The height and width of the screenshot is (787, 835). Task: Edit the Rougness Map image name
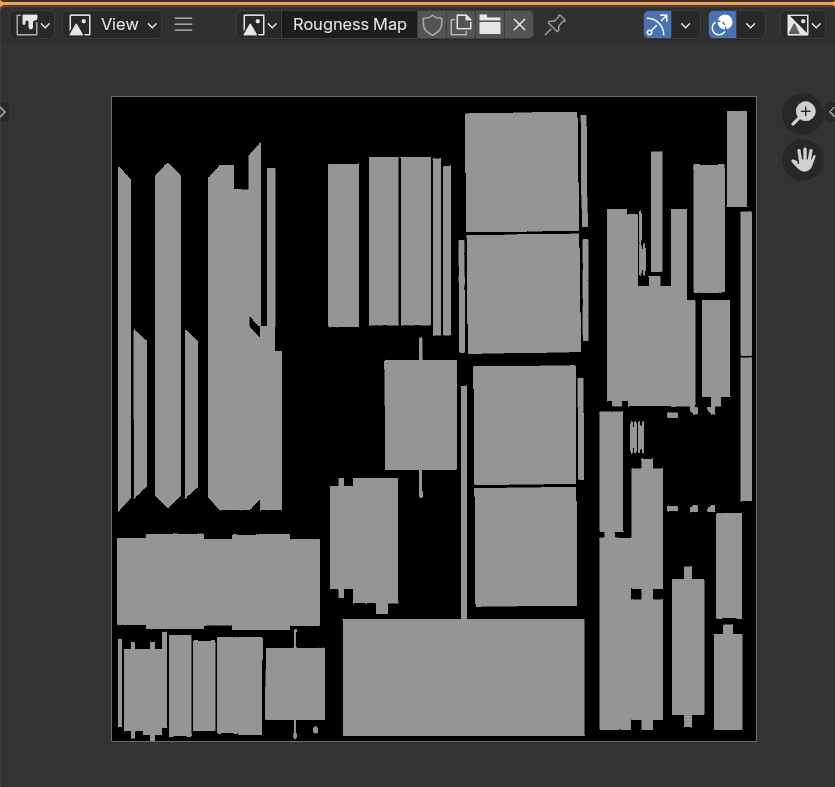click(x=349, y=24)
